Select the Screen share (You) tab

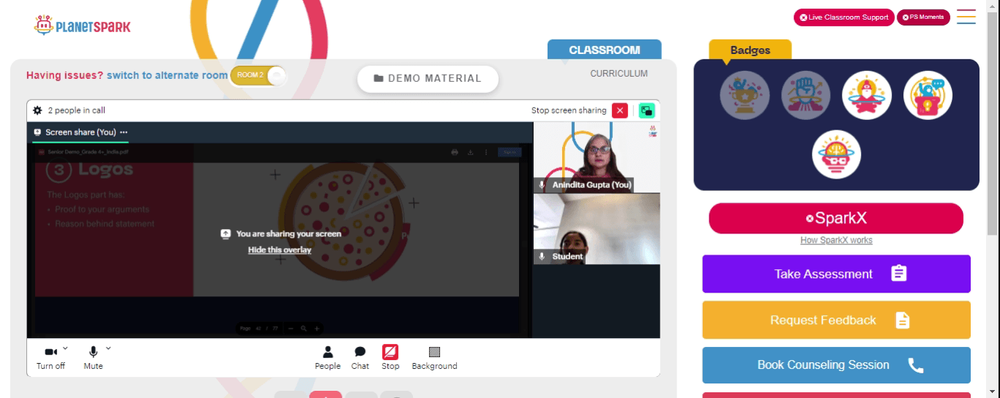[x=80, y=132]
